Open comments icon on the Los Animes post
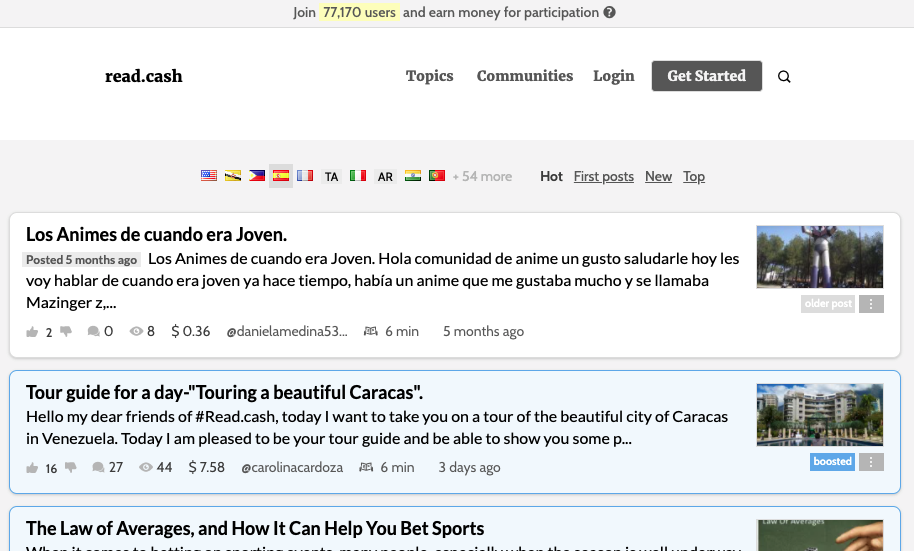The height and width of the screenshot is (551, 914). point(93,331)
